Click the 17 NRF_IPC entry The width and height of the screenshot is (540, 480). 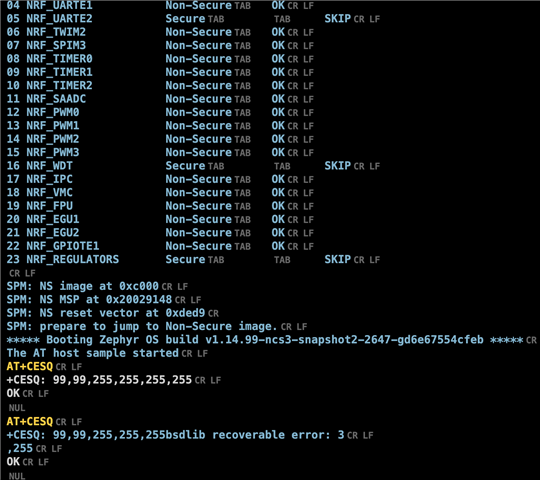40,179
